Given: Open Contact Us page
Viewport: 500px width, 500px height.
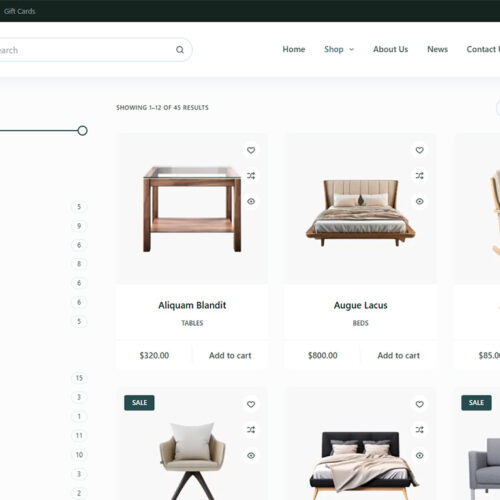Looking at the screenshot, I should pos(483,49).
